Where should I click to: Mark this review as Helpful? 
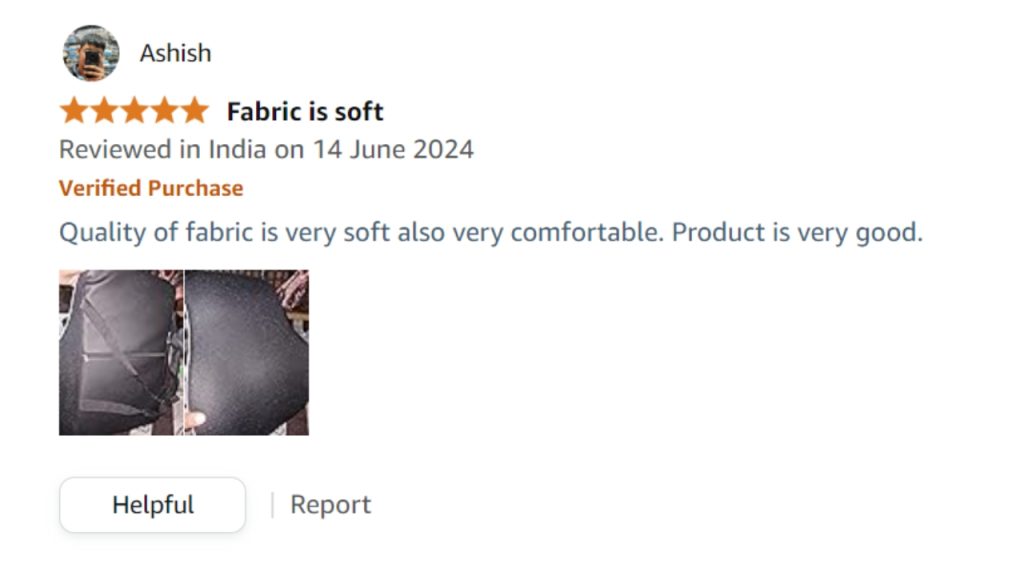(x=152, y=505)
